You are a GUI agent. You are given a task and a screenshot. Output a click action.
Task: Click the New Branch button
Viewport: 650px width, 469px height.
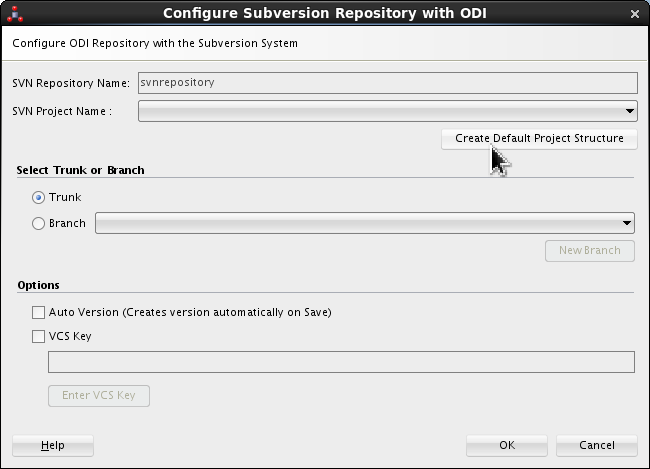coord(589,250)
